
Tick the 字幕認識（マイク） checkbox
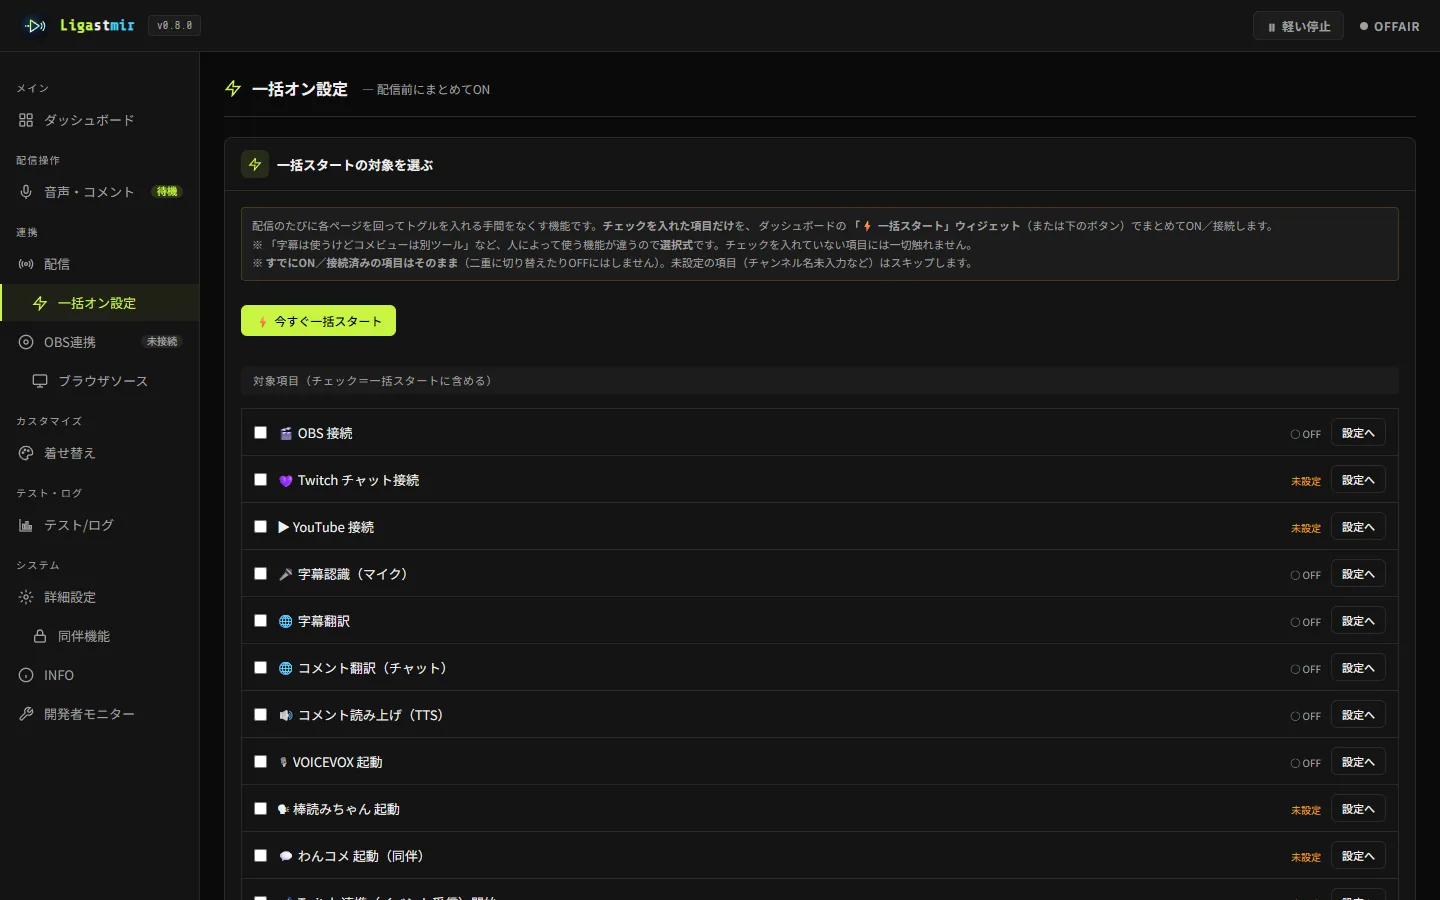click(261, 574)
